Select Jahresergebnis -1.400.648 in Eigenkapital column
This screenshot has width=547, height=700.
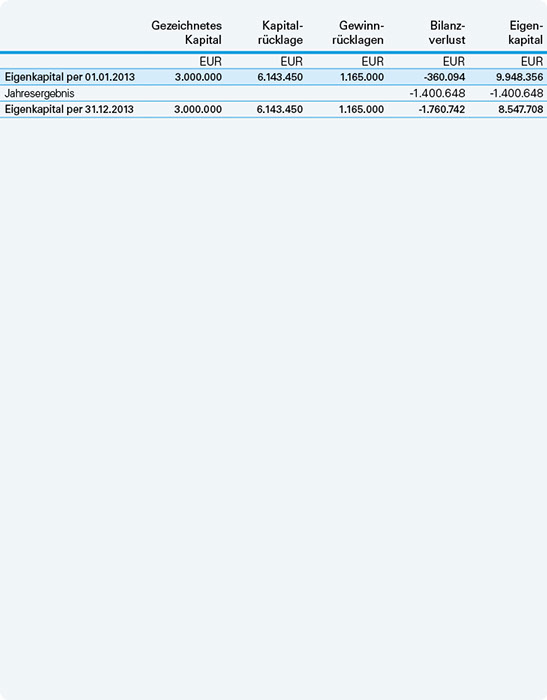pyautogui.click(x=516, y=93)
